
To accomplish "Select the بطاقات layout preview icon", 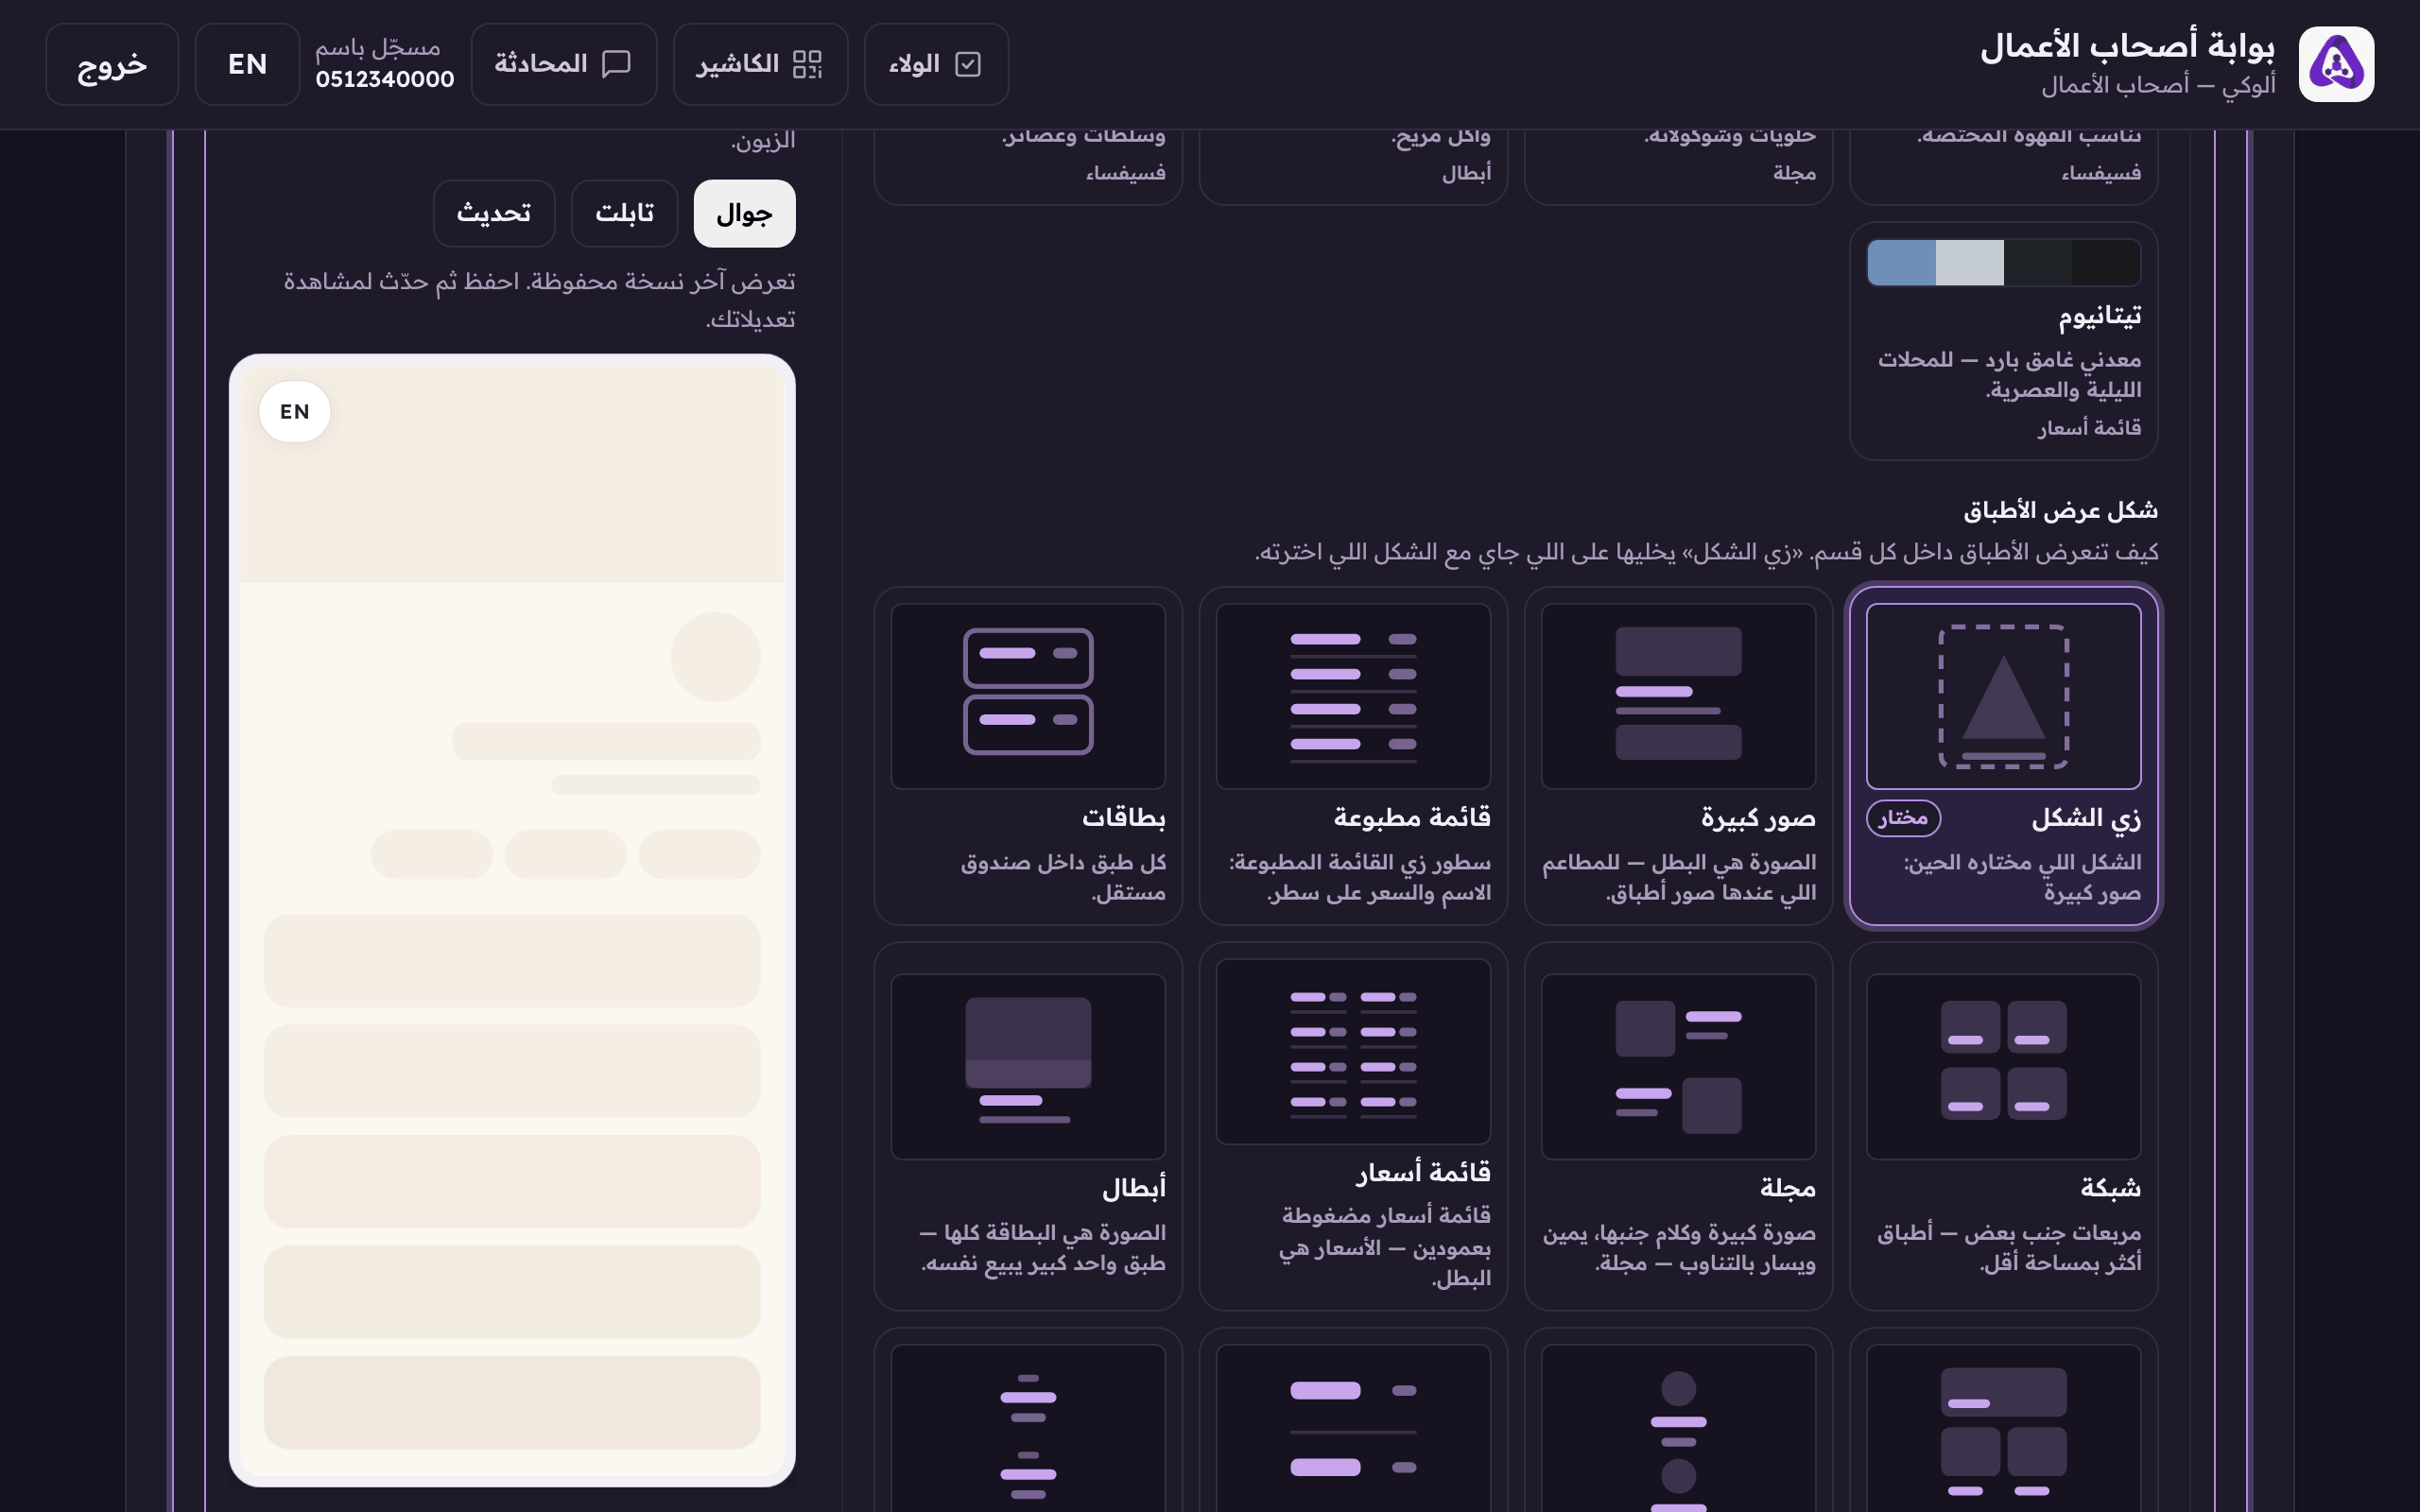I will pyautogui.click(x=1028, y=696).
